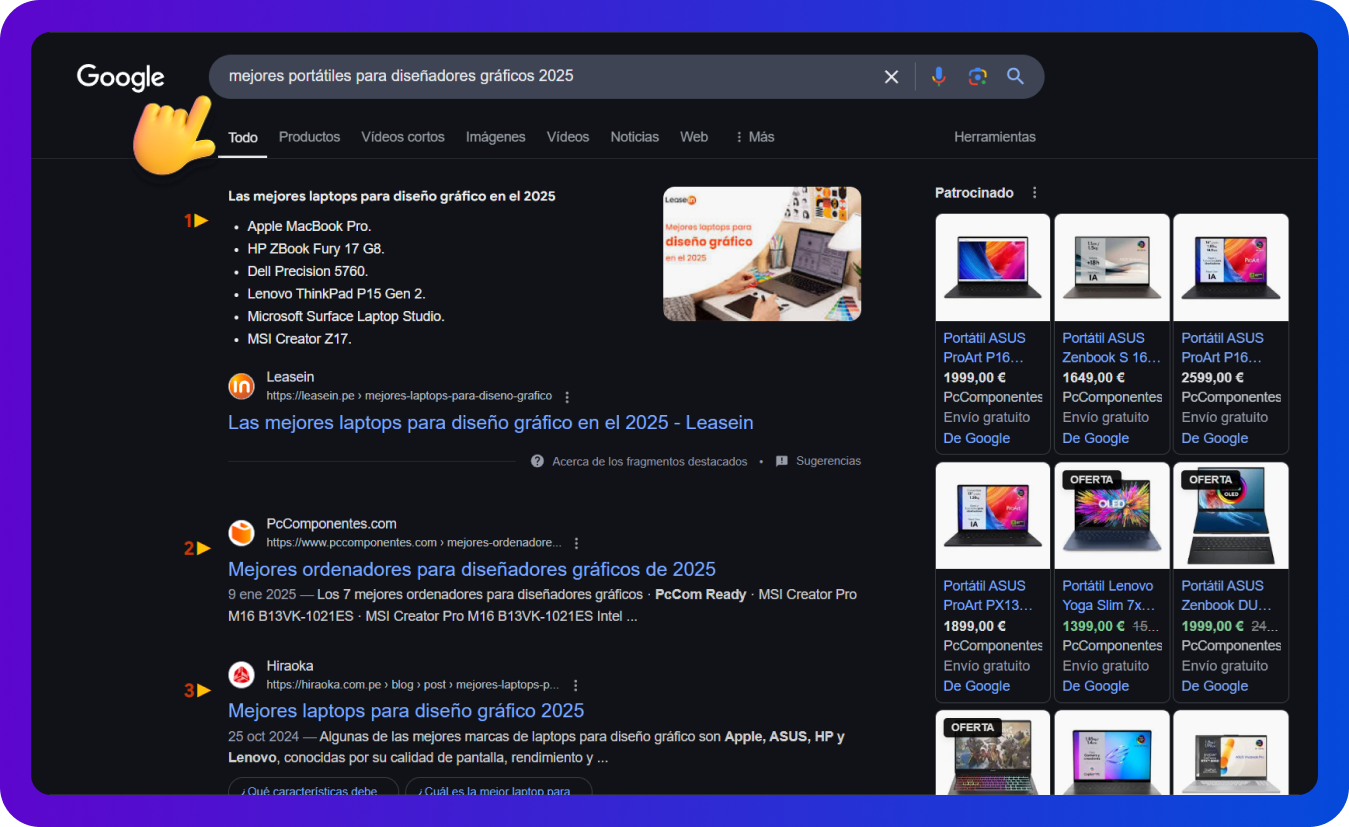1349x827 pixels.
Task: Clear the search box with the X icon
Action: (891, 77)
